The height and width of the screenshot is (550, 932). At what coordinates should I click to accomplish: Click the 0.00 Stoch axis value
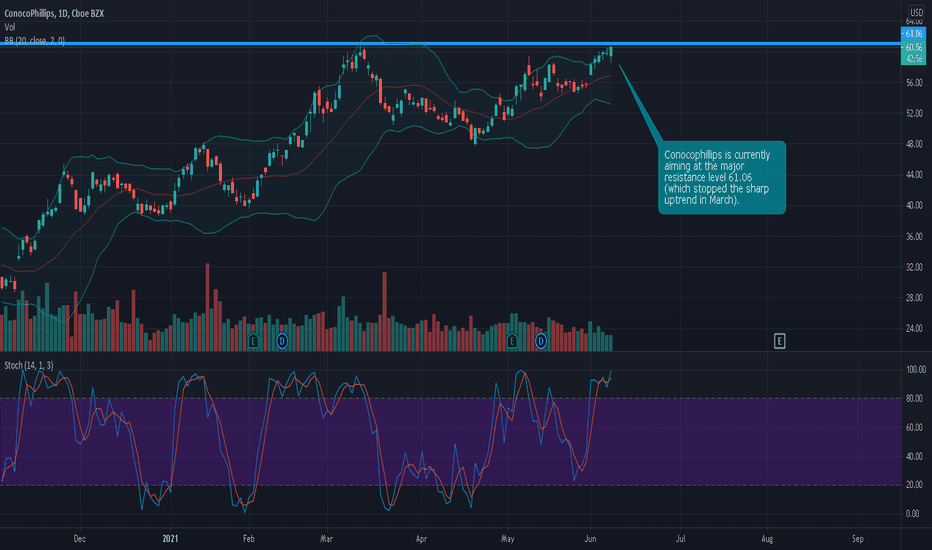(x=913, y=514)
